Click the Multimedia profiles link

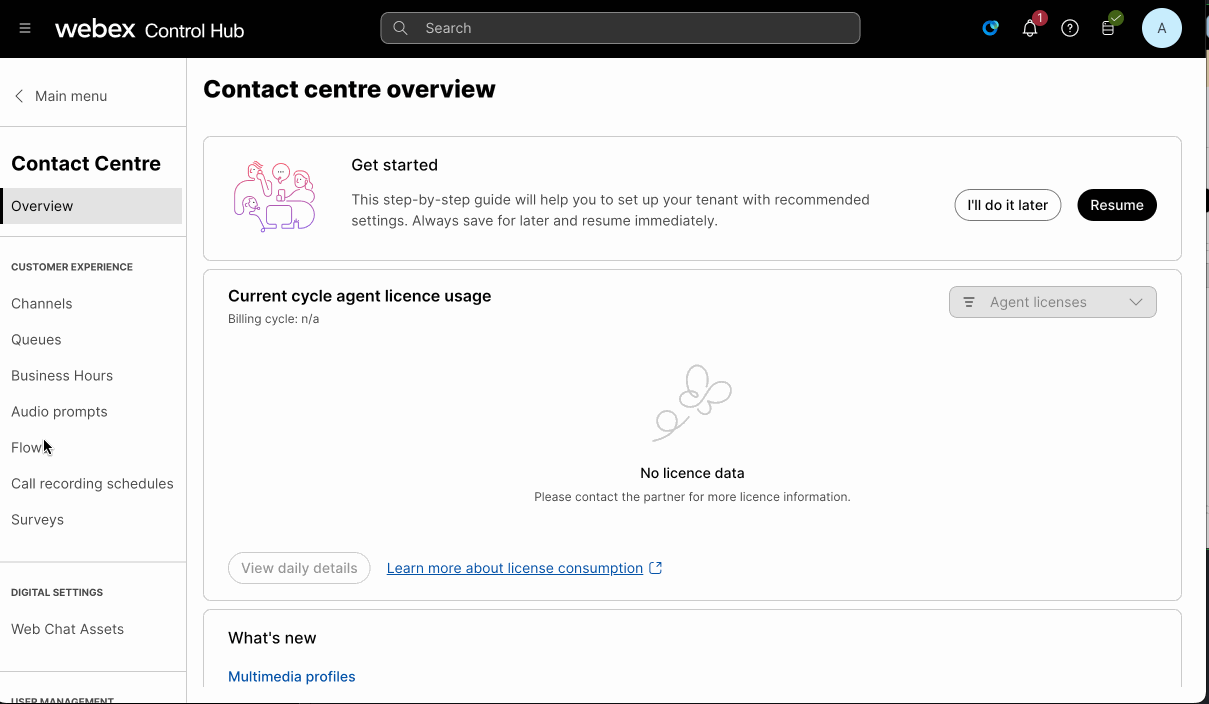[x=291, y=676]
